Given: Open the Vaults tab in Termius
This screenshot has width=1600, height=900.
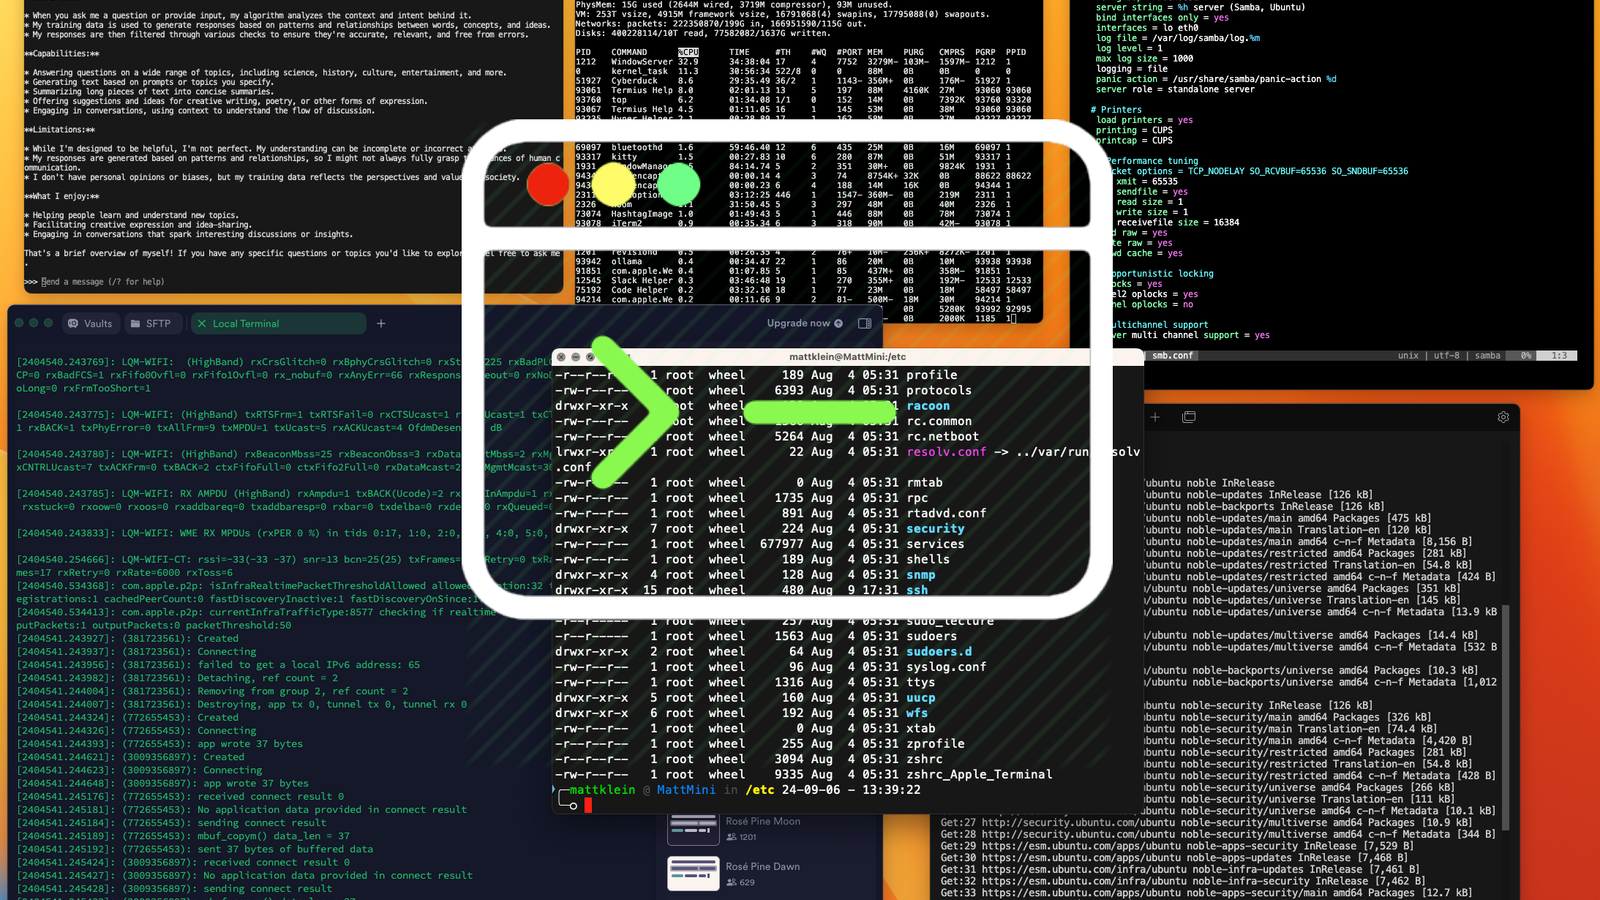Looking at the screenshot, I should pos(90,324).
